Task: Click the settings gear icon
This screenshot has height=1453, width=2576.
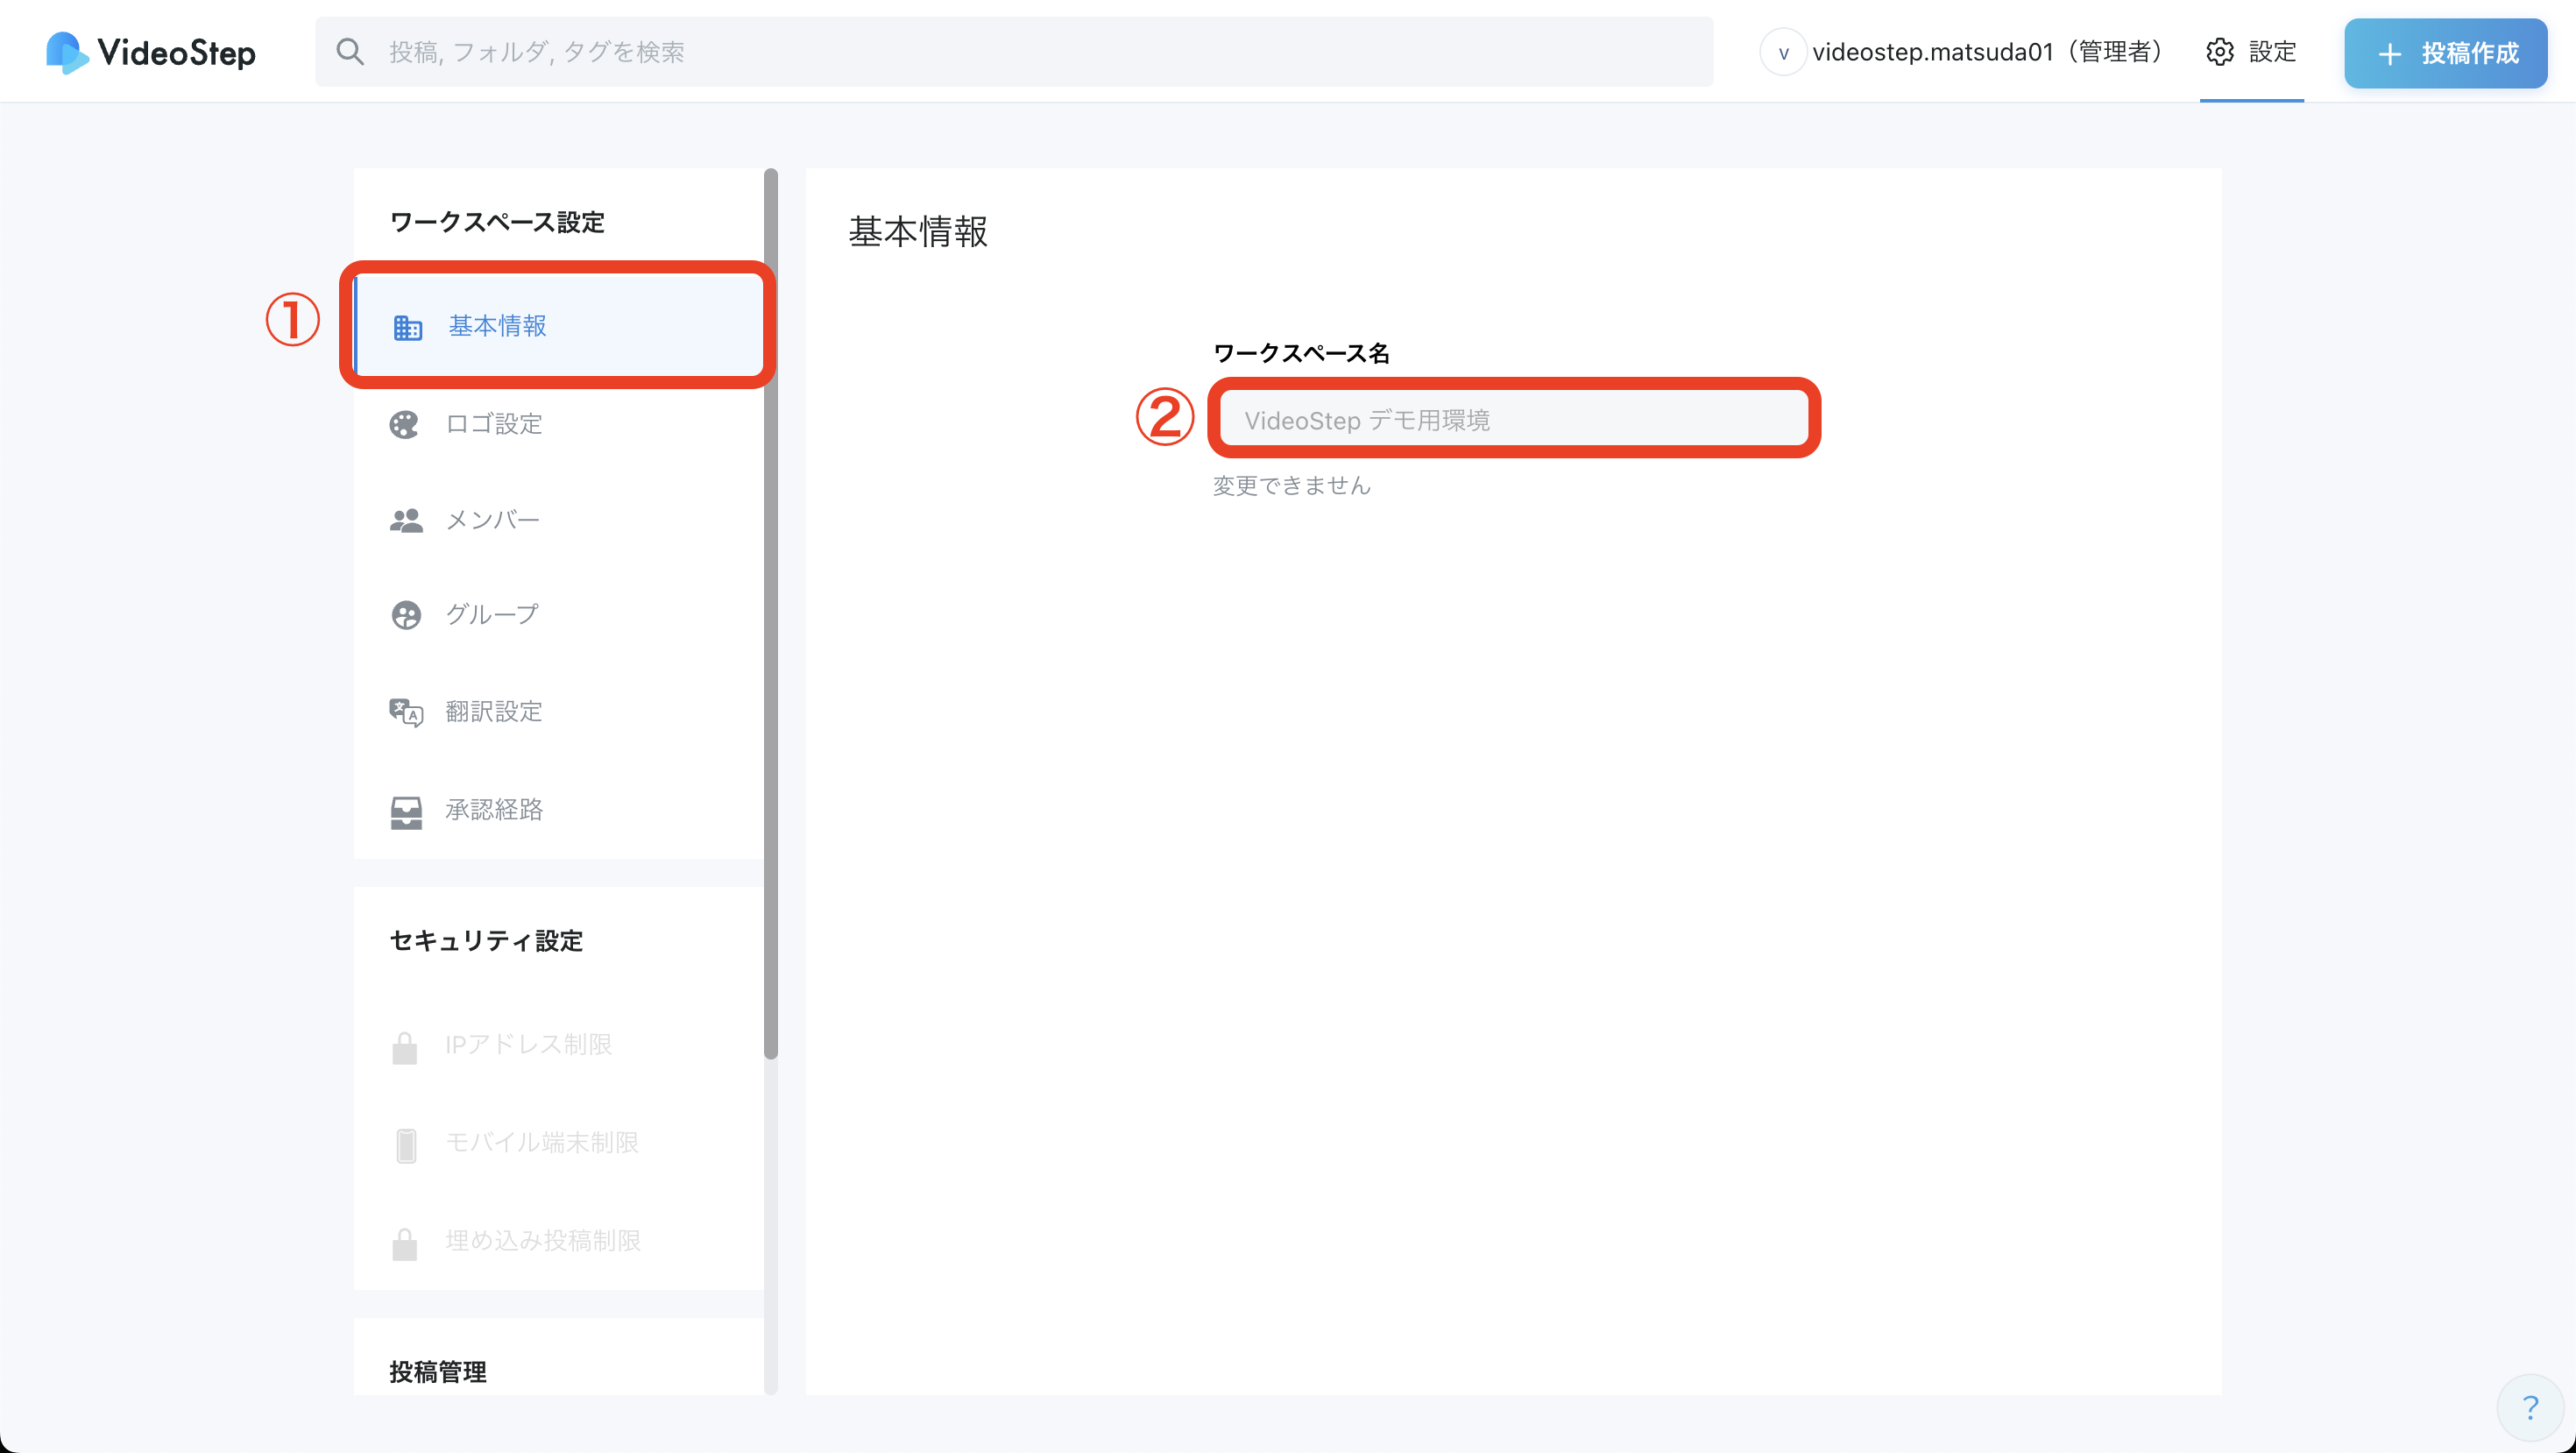Action: tap(2219, 52)
